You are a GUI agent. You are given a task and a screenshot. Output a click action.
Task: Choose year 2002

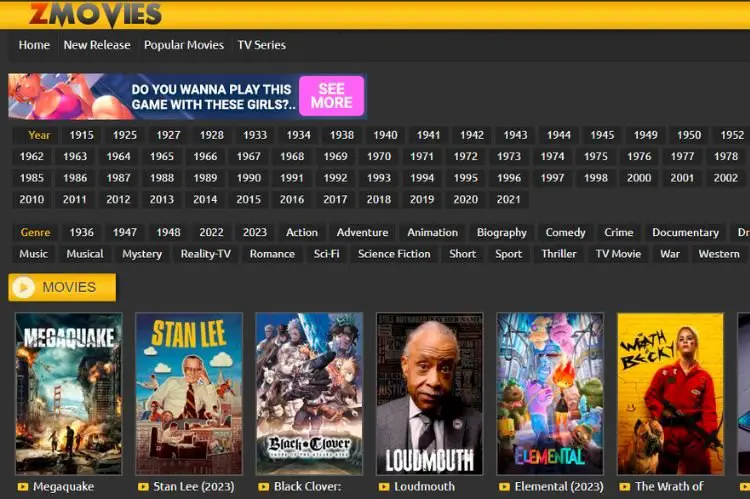[726, 178]
